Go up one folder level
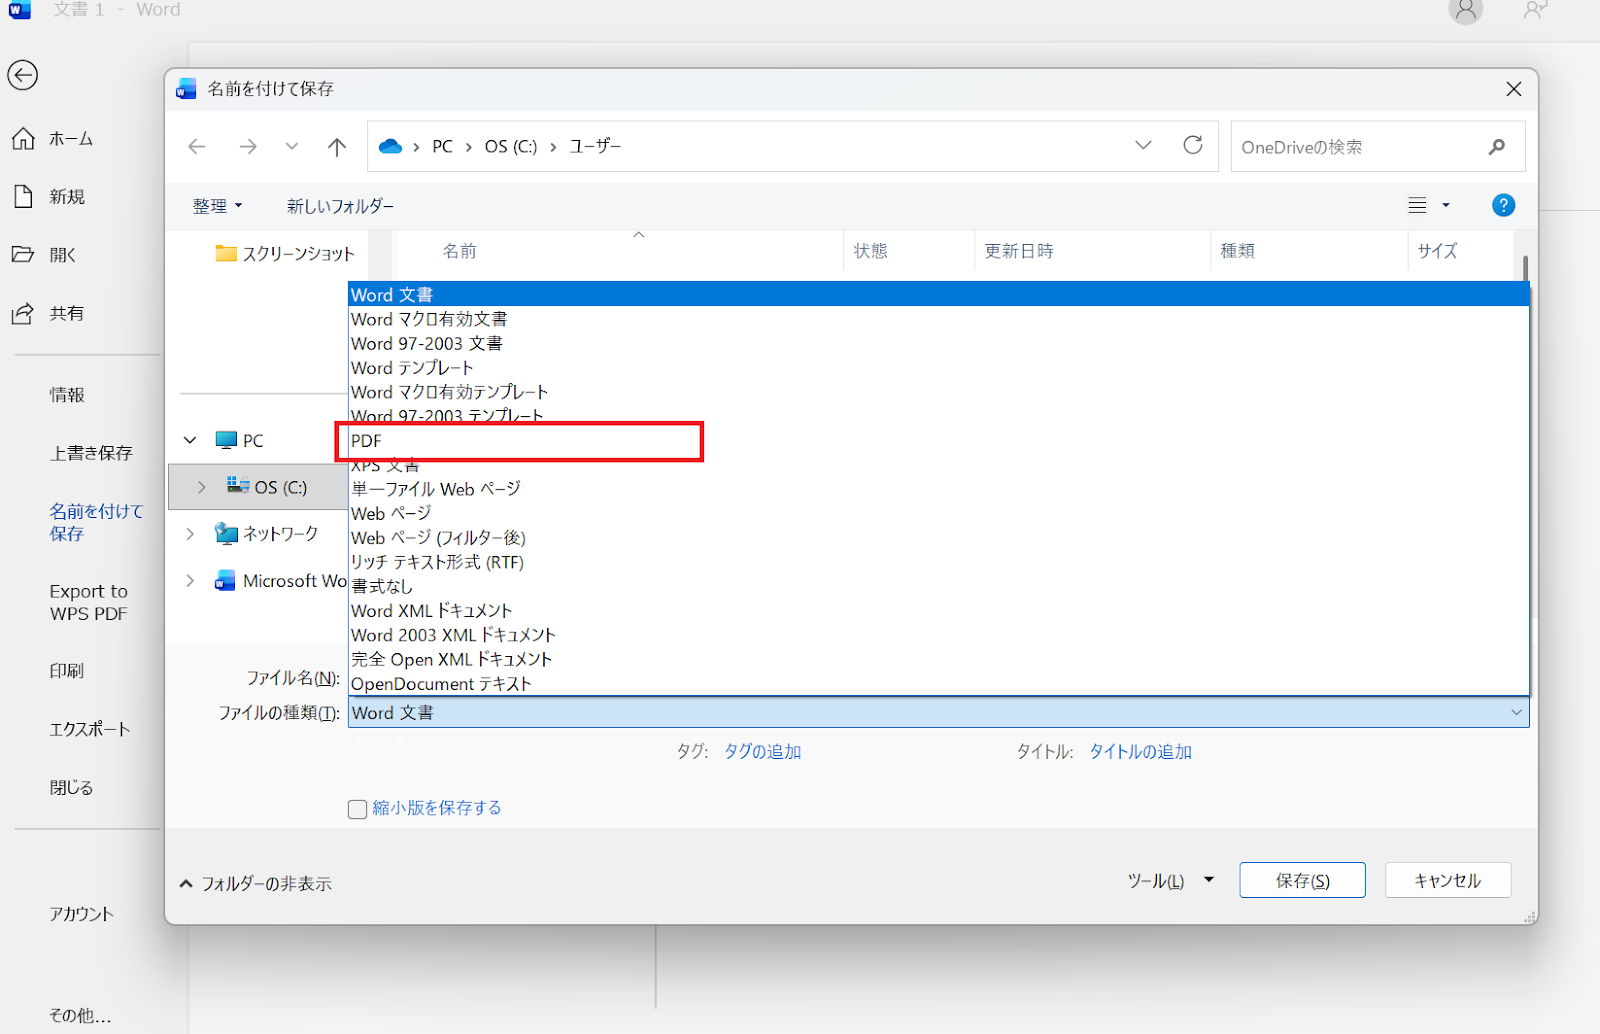Viewport: 1600px width, 1034px height. point(337,146)
